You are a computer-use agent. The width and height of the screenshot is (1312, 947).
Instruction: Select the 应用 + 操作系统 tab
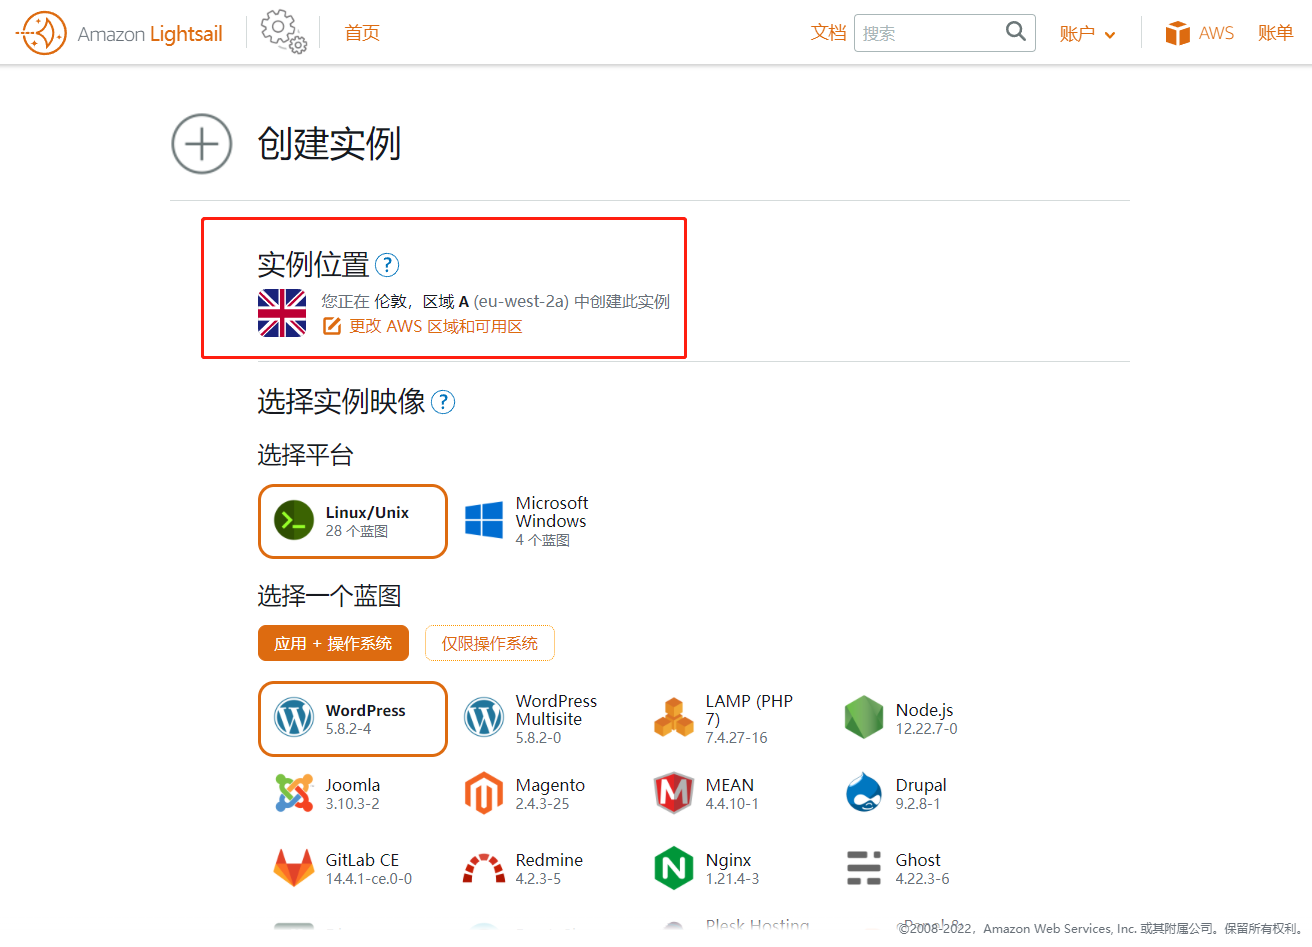333,643
